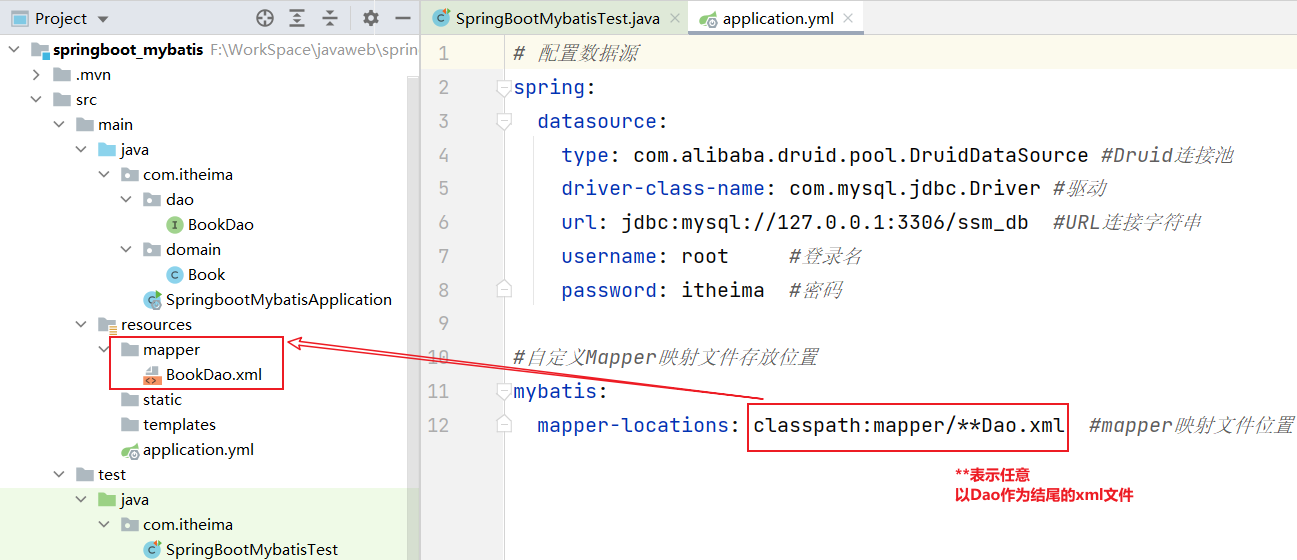Click fold end marker at line 8

[x=504, y=289]
